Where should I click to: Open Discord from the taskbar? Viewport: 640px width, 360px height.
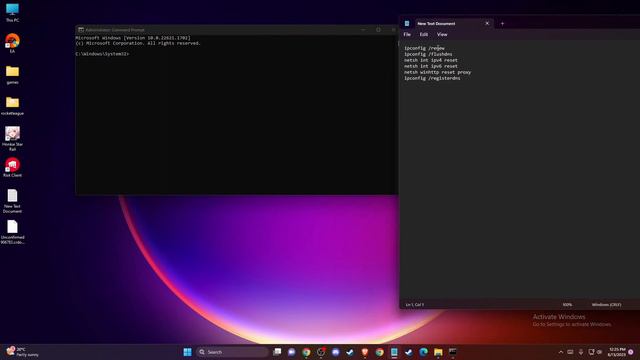pos(336,352)
